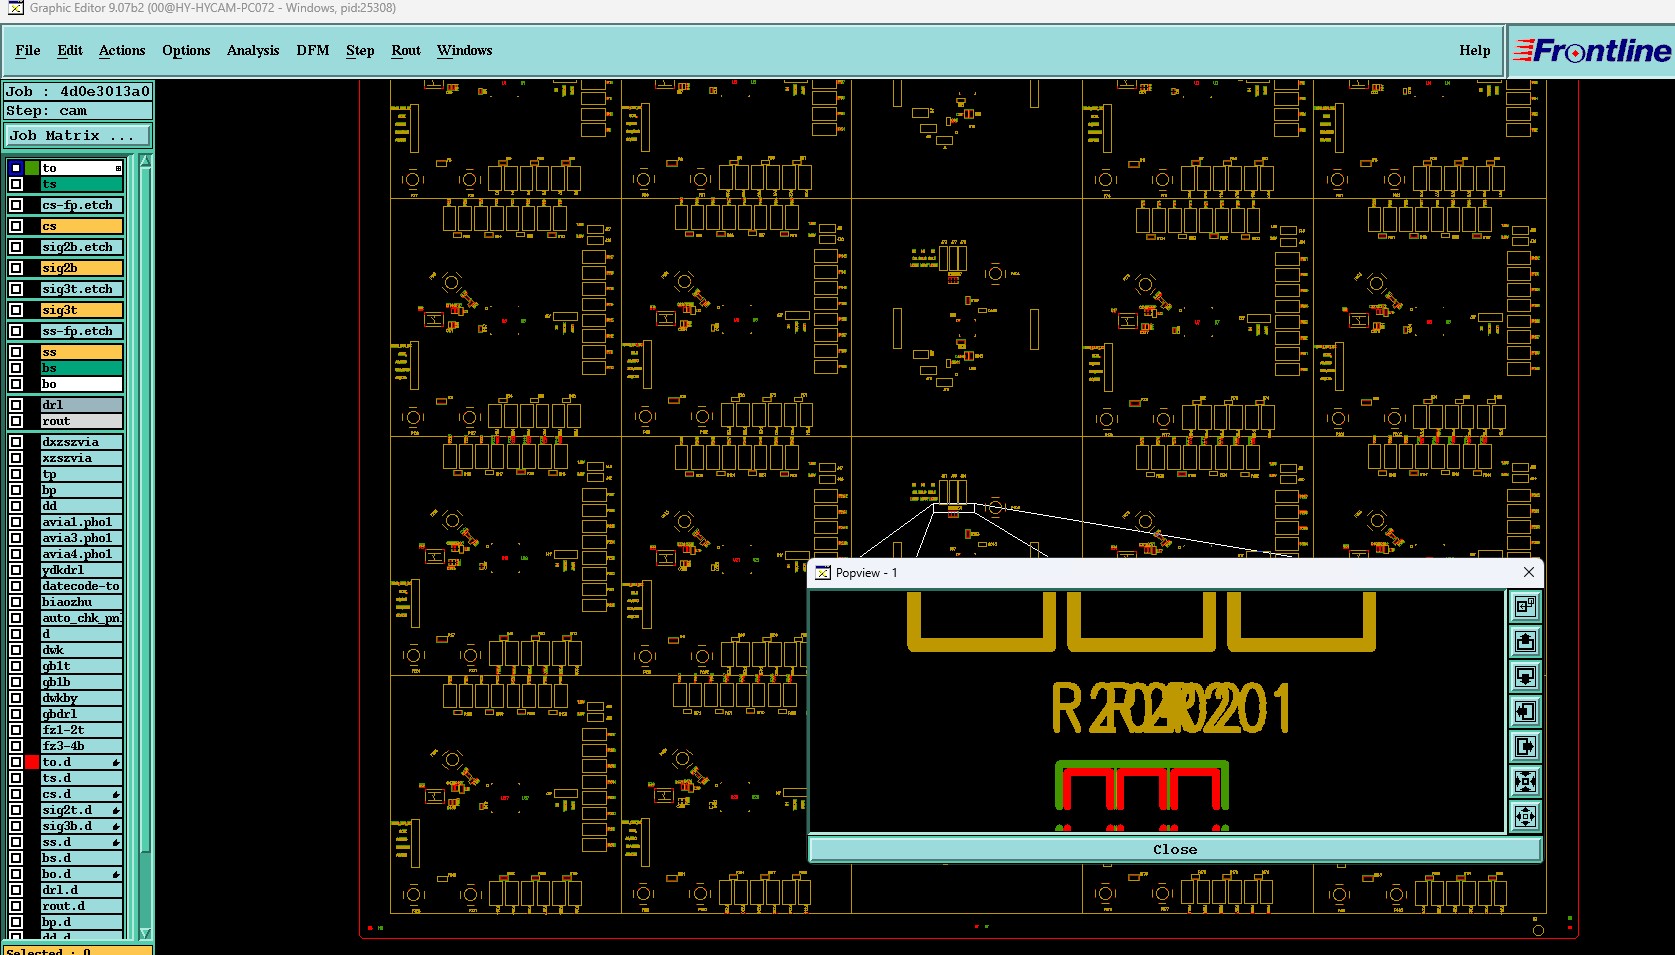The height and width of the screenshot is (955, 1675).
Task: Click the layer list vertical scrollbar track
Action: tap(146, 547)
